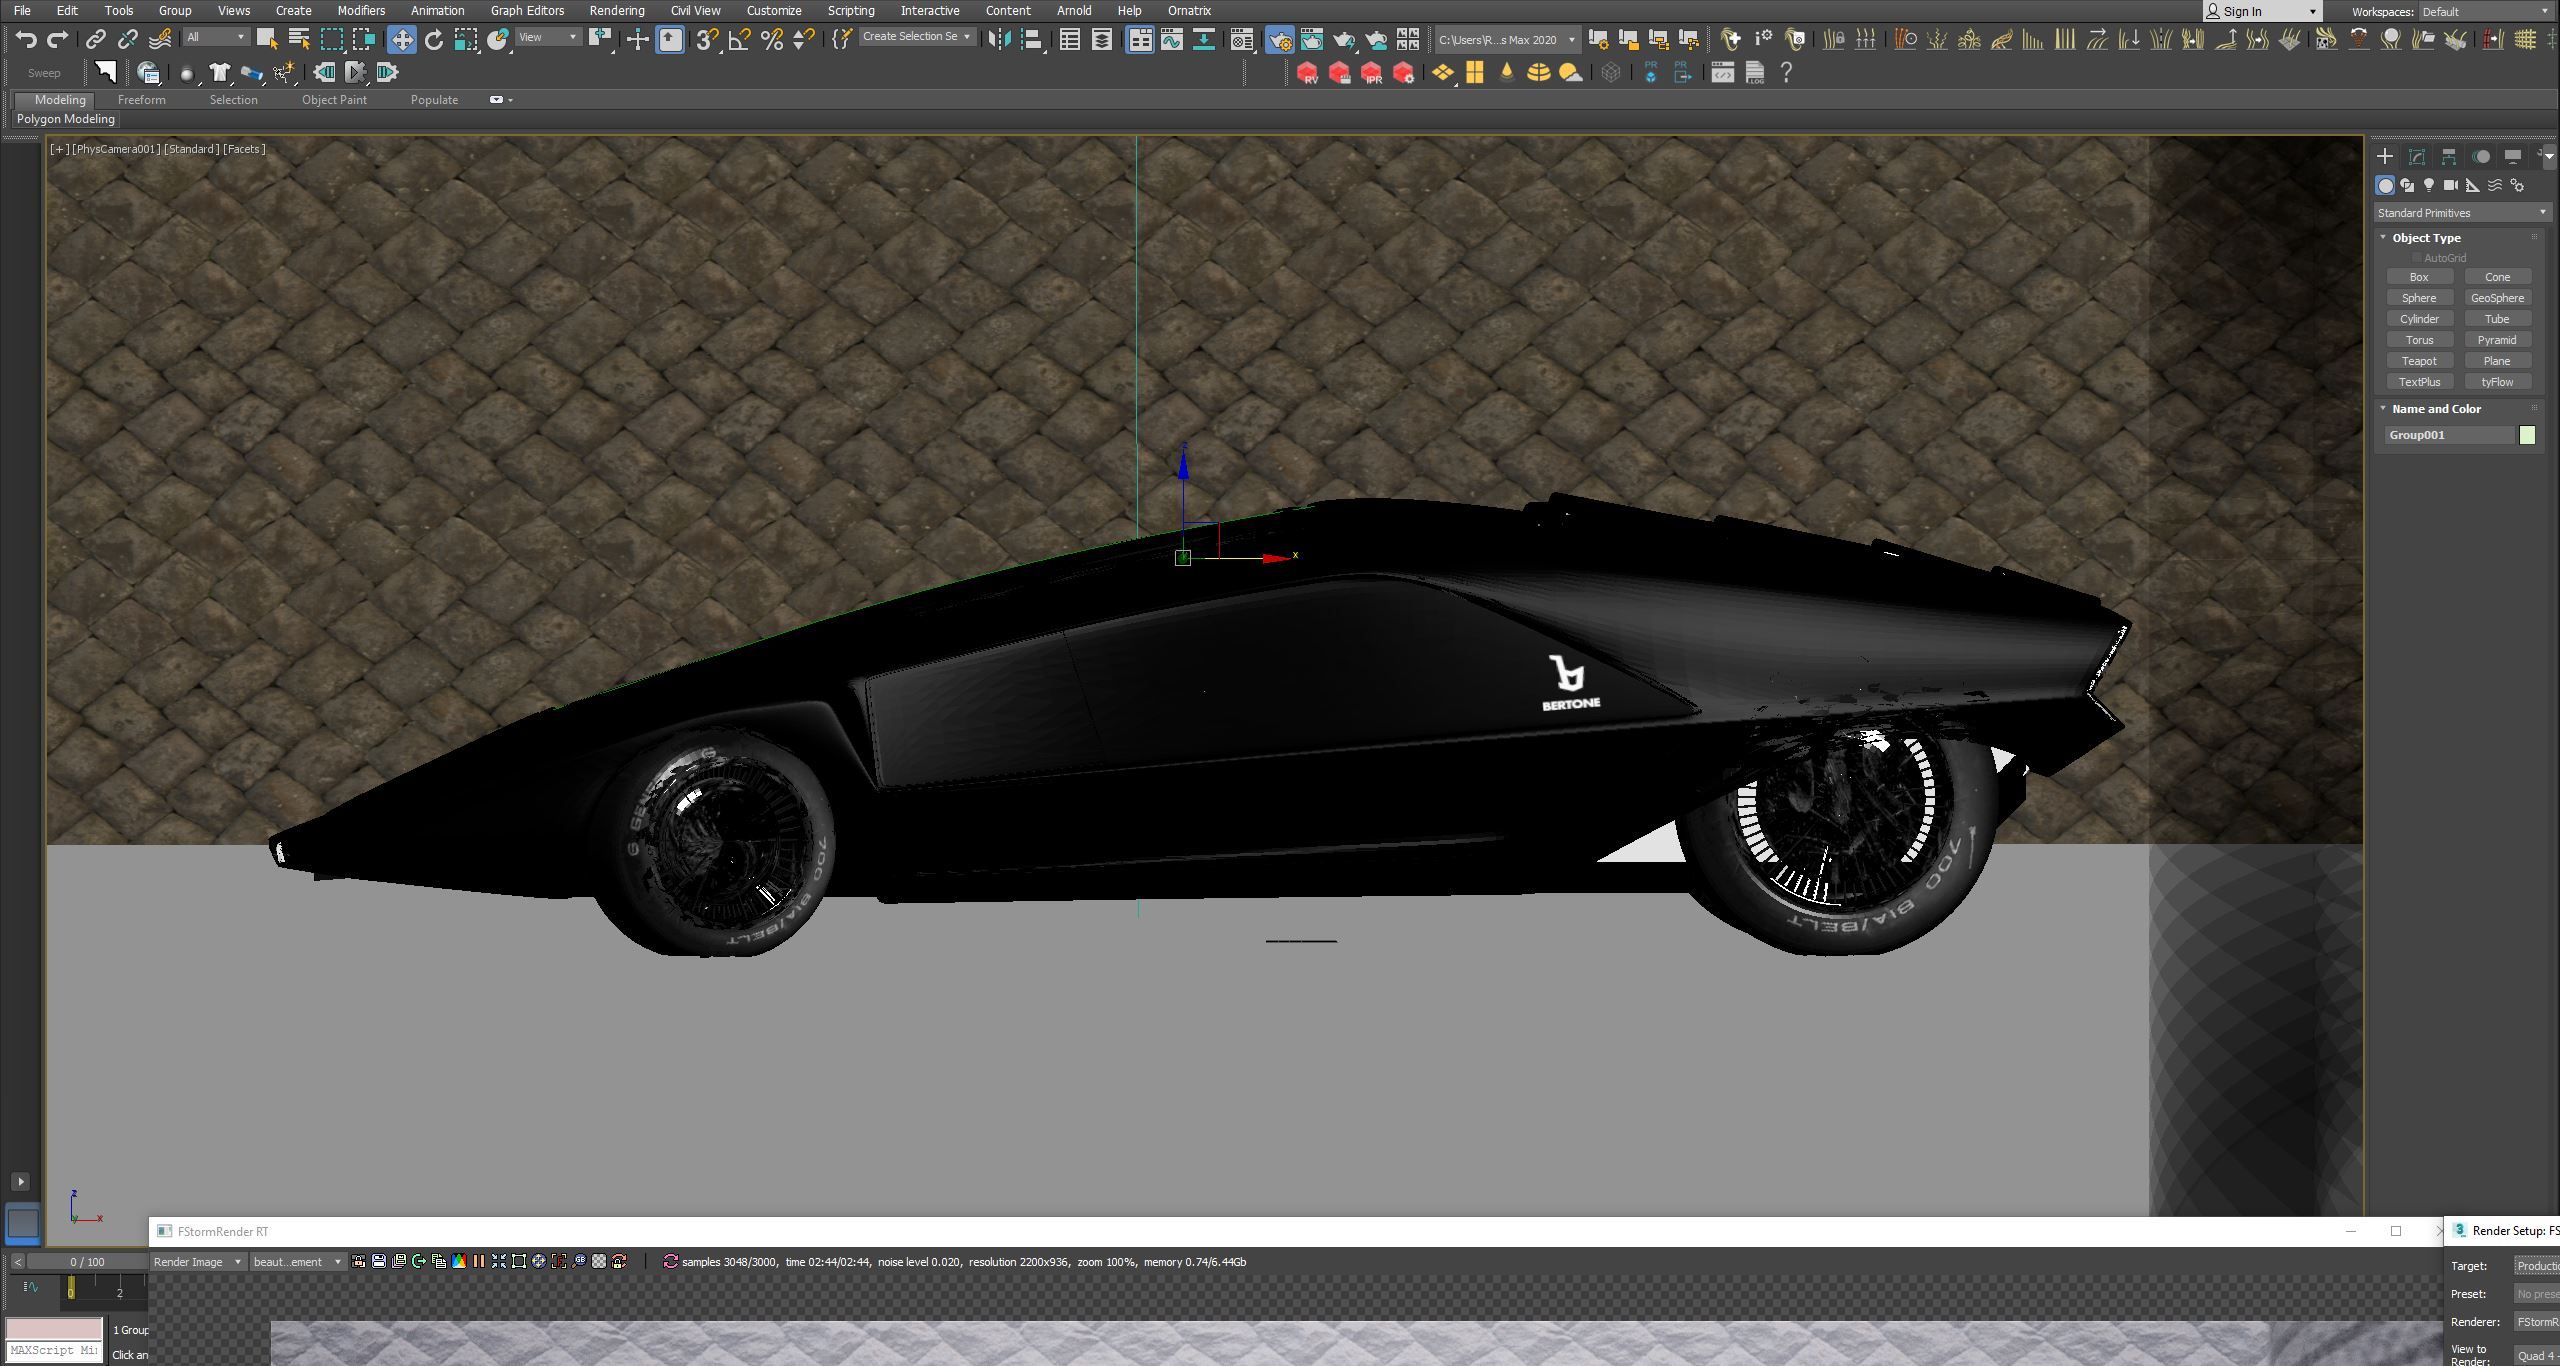Open RGB color channels in FStormRender
2560x1366 pixels.
tap(459, 1261)
